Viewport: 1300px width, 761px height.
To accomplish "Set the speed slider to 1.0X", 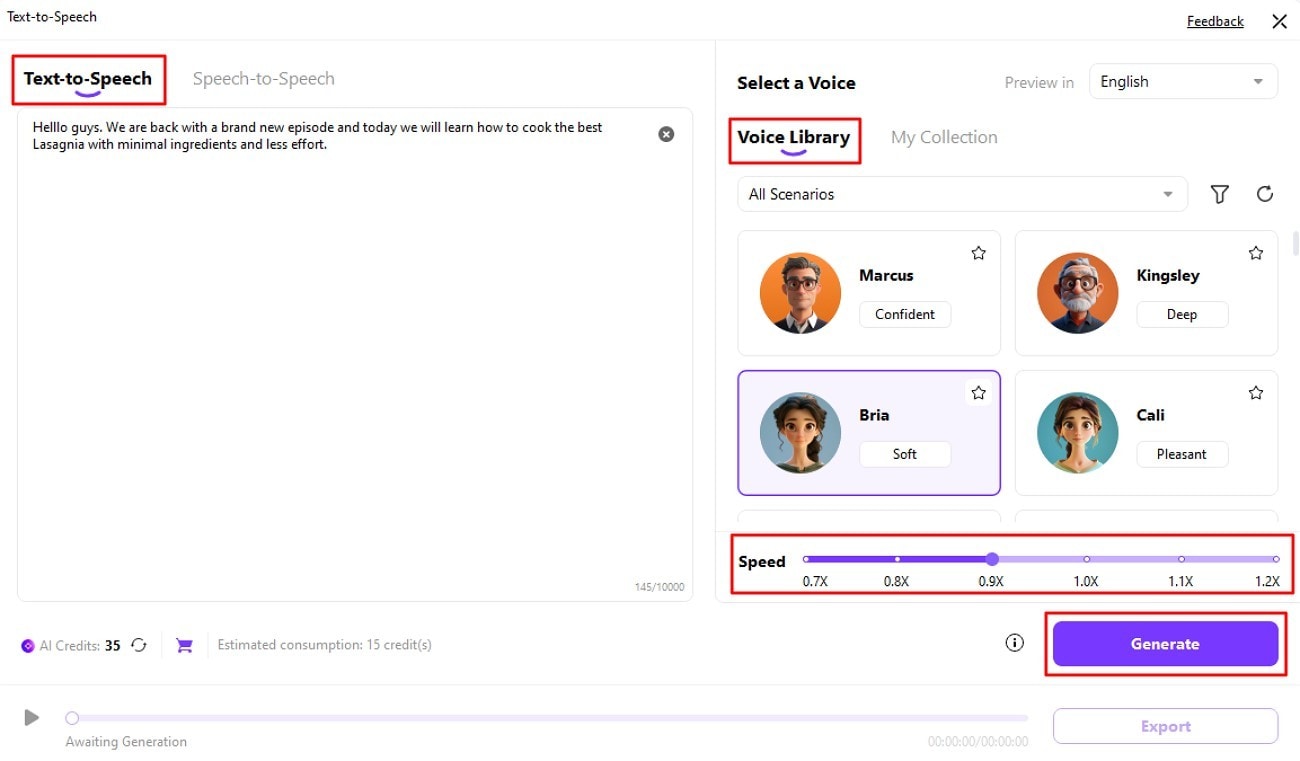I will 1087,559.
